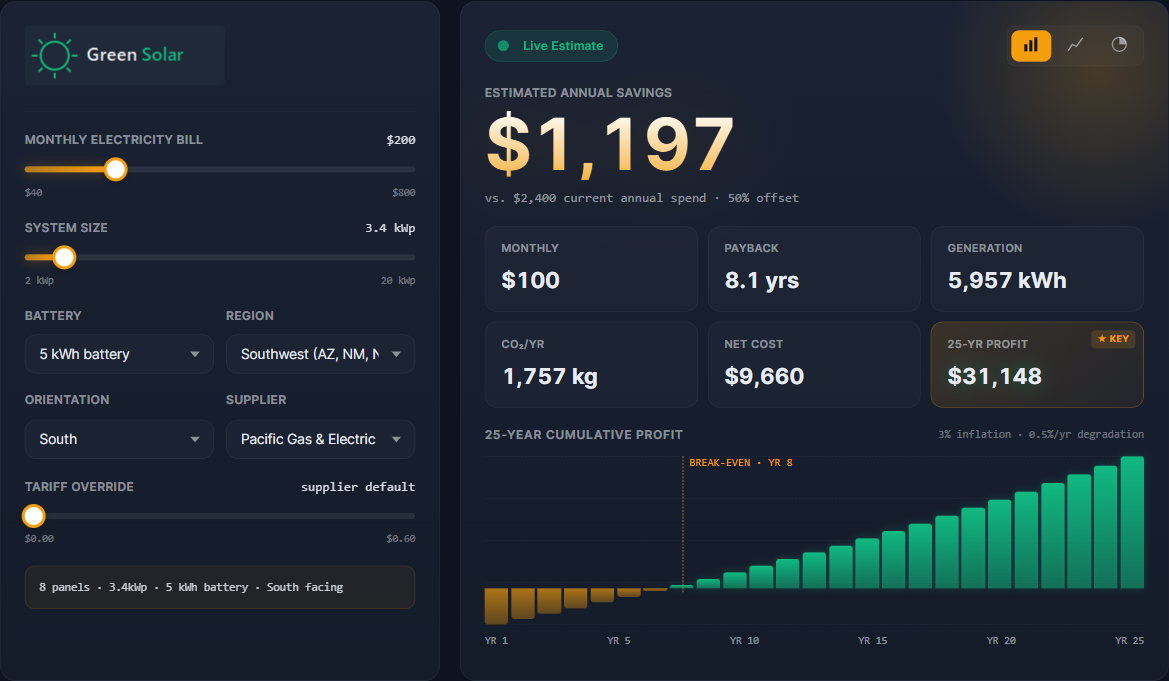
Task: Switch to line chart view
Action: click(1075, 45)
